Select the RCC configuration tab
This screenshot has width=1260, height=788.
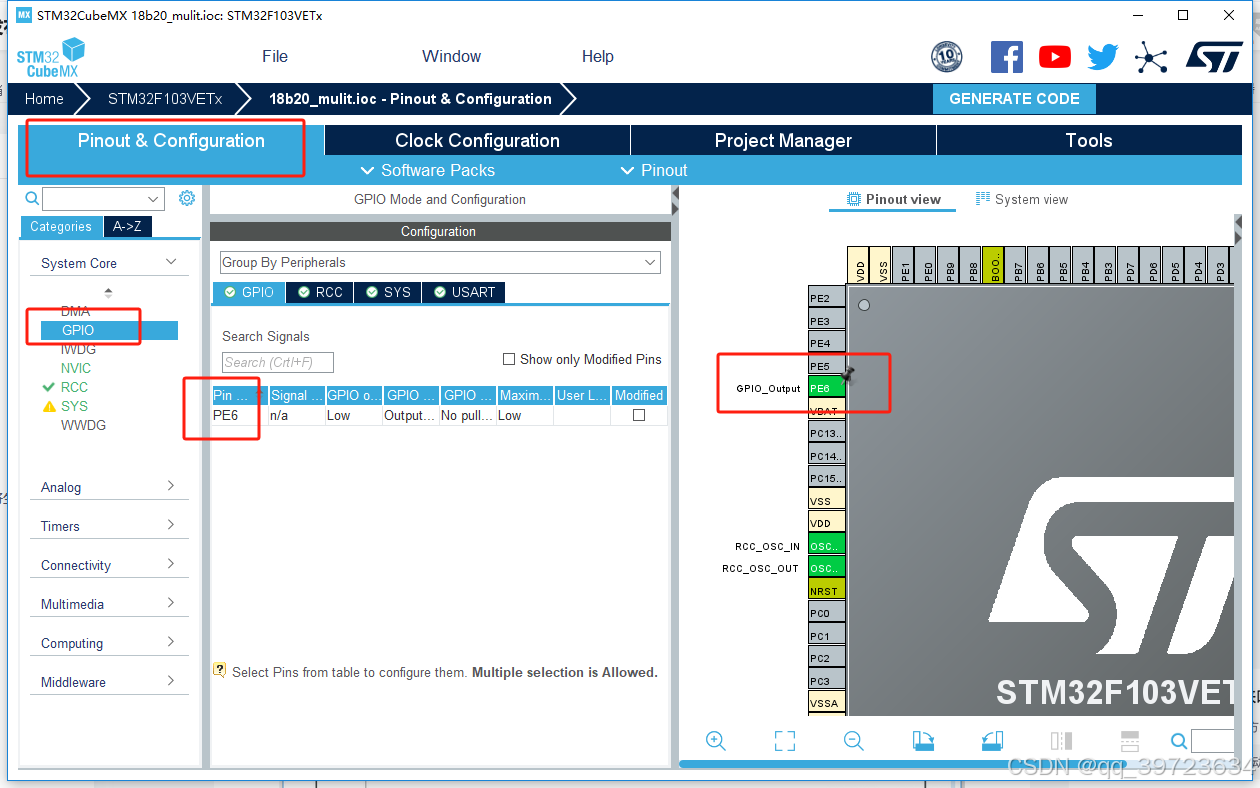click(320, 292)
